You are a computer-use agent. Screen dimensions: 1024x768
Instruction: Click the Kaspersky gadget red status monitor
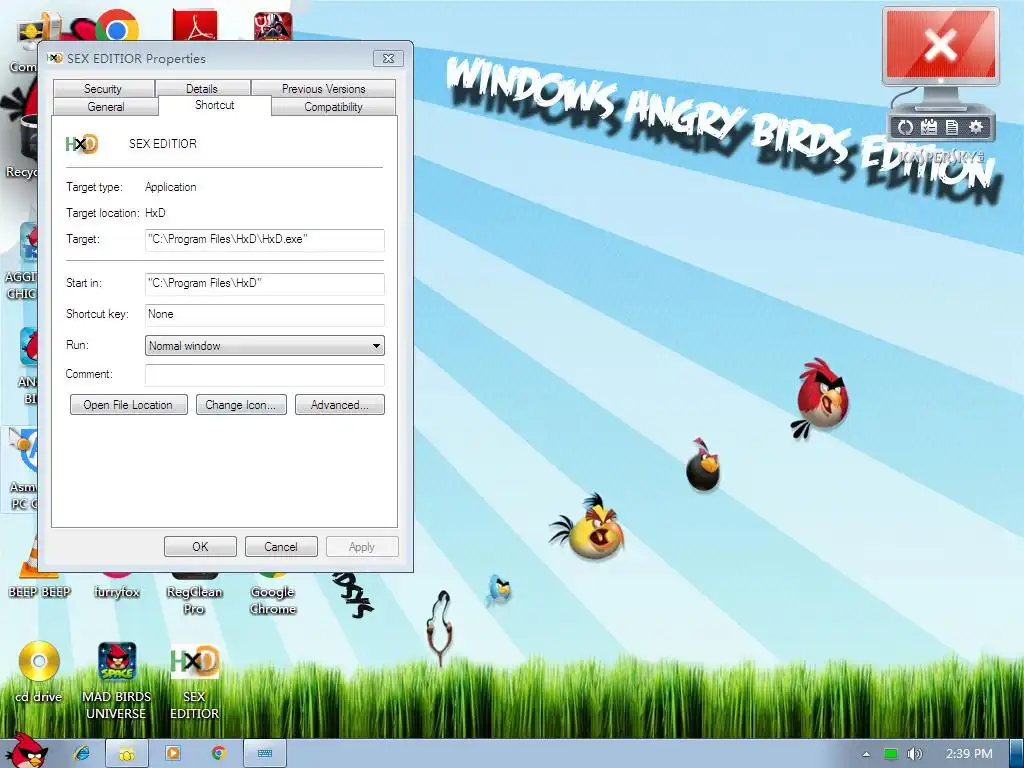(940, 45)
